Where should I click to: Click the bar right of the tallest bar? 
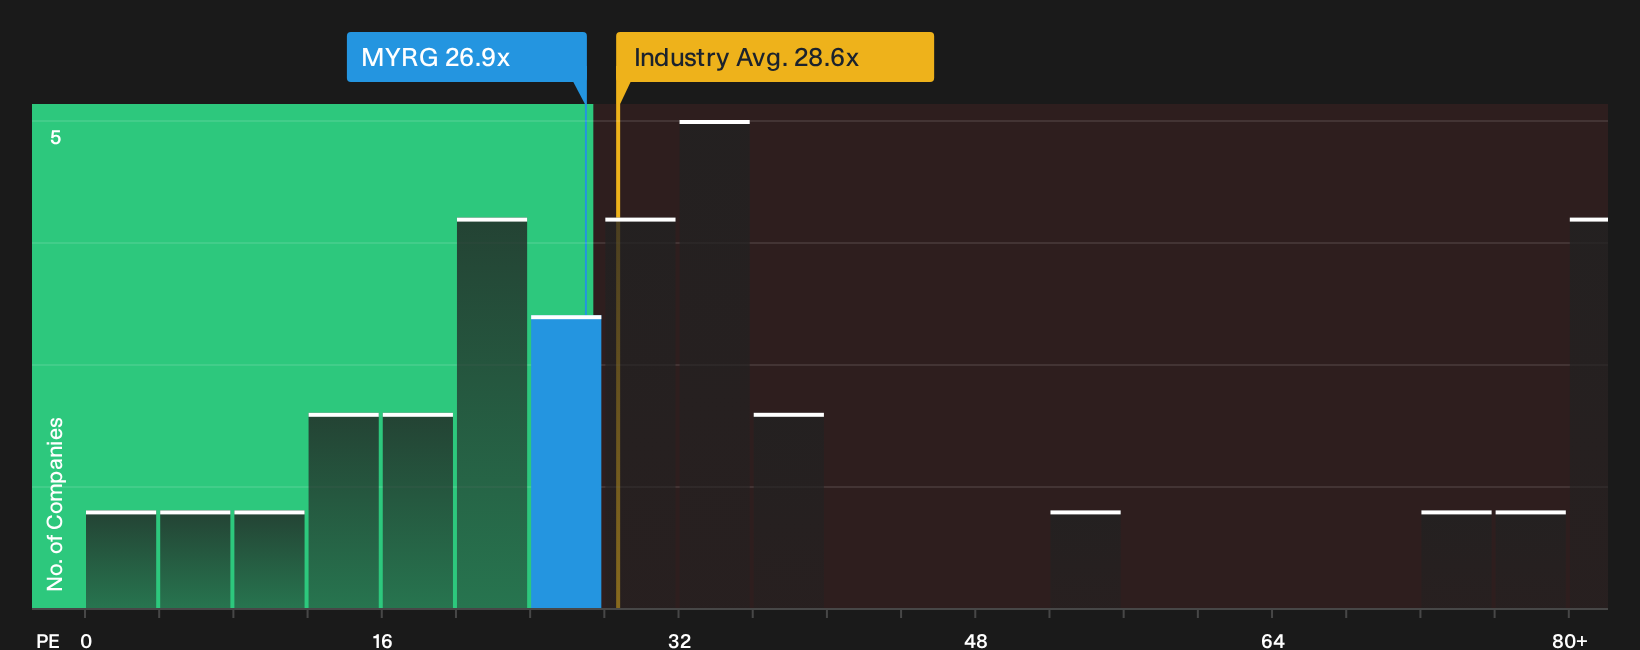(x=789, y=510)
